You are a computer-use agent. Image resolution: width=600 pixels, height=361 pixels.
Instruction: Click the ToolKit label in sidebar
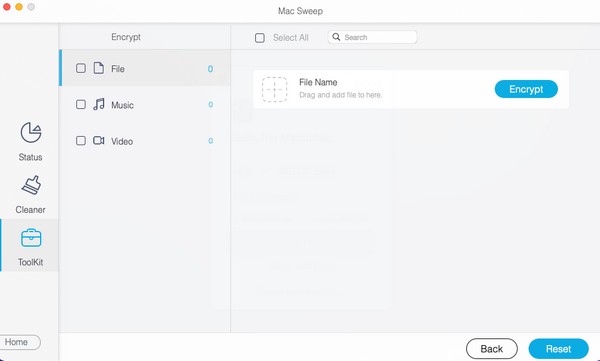(30, 262)
